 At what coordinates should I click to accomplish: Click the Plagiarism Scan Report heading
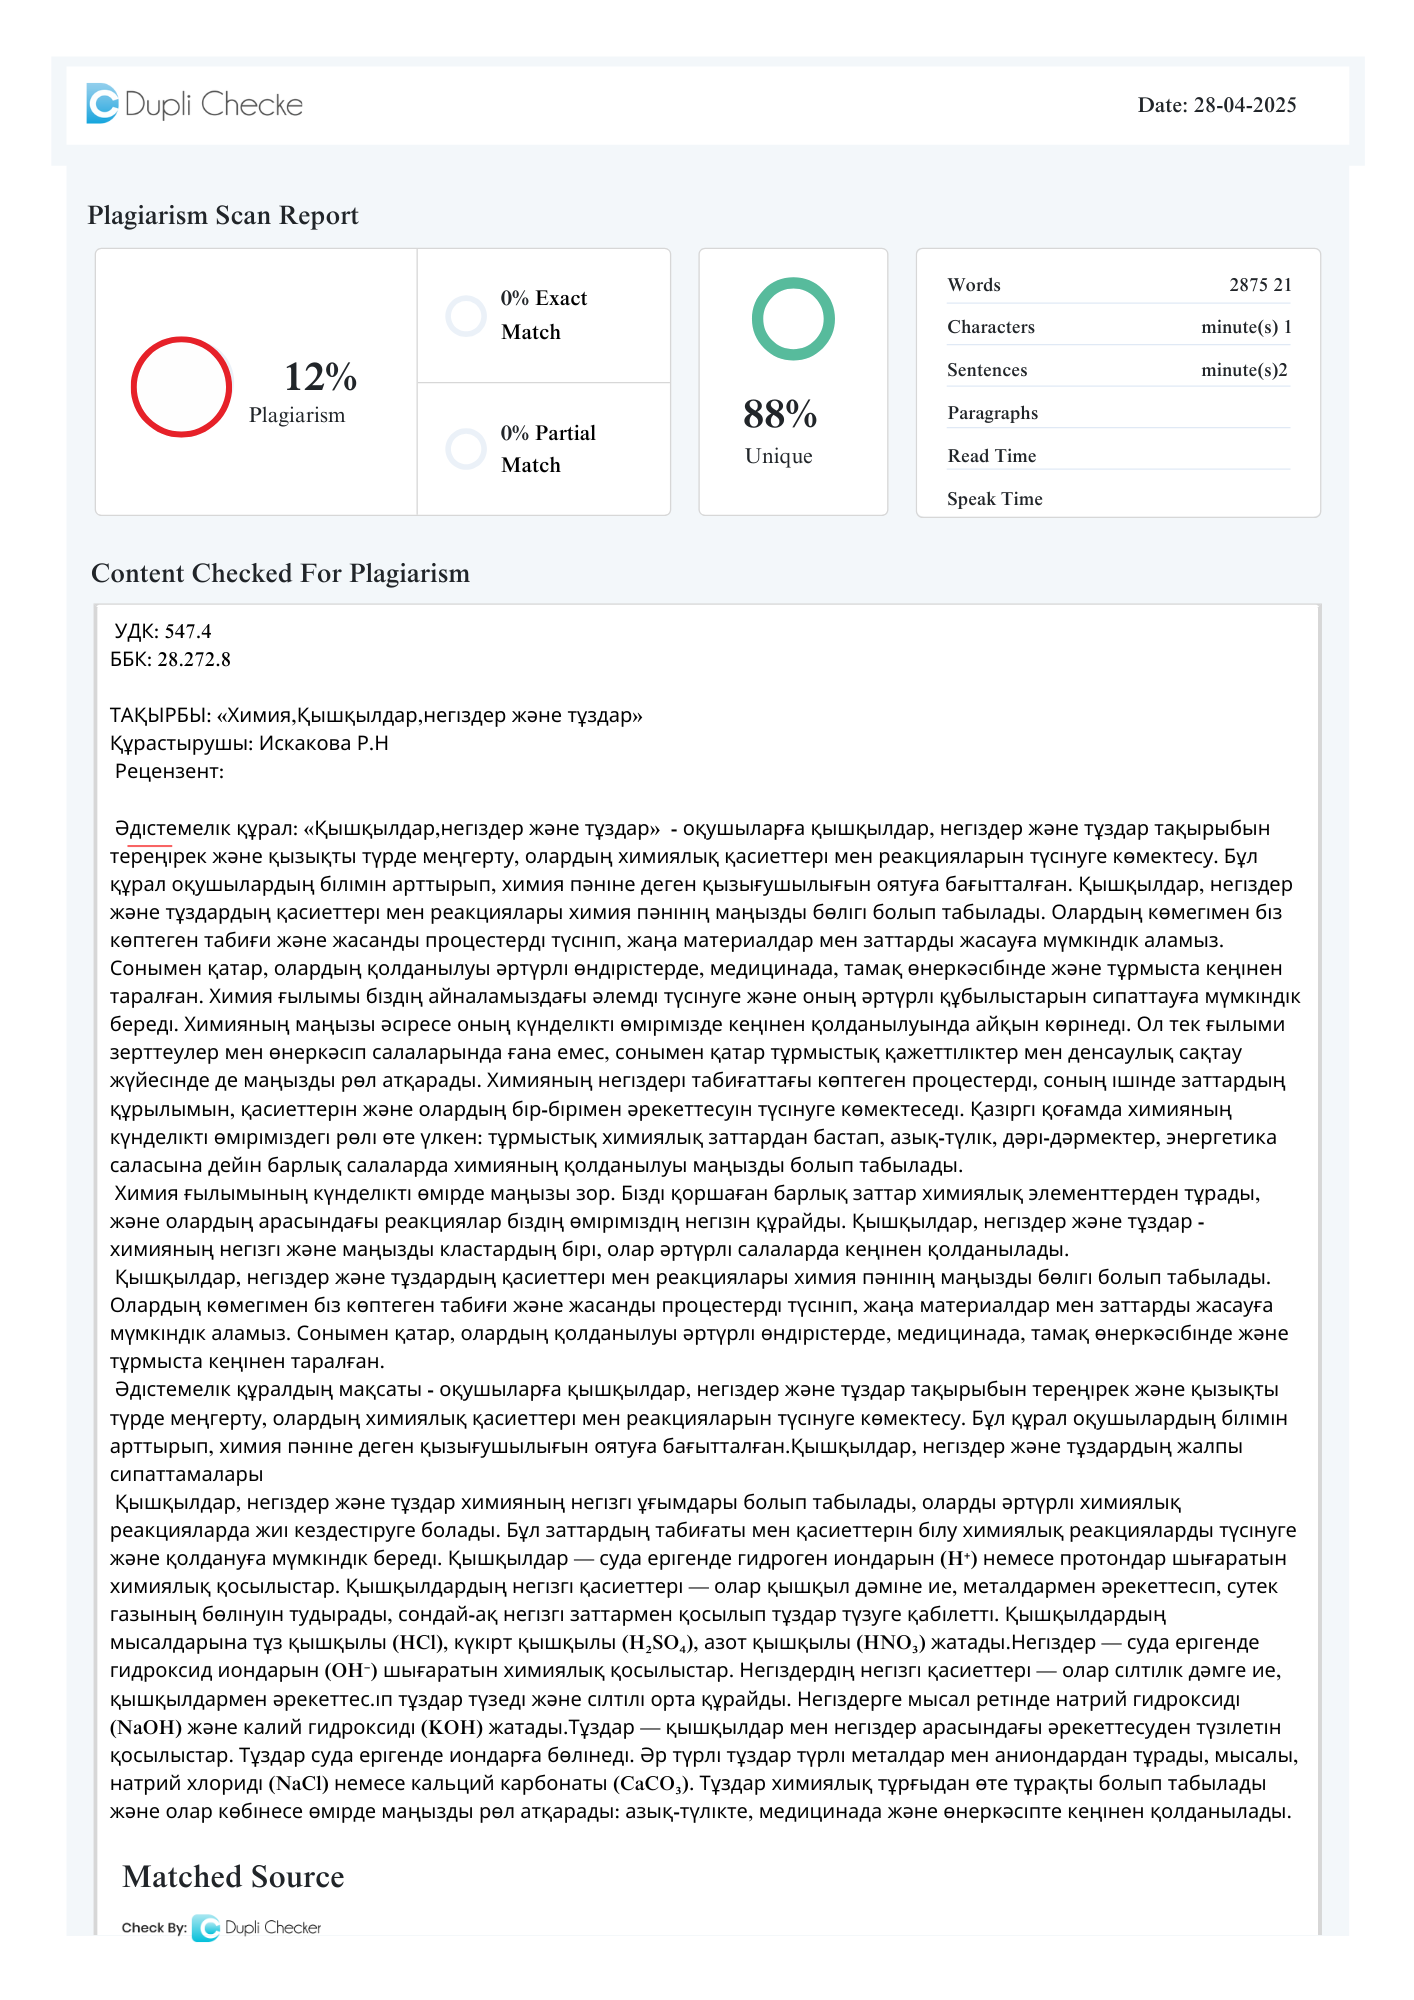coord(223,216)
